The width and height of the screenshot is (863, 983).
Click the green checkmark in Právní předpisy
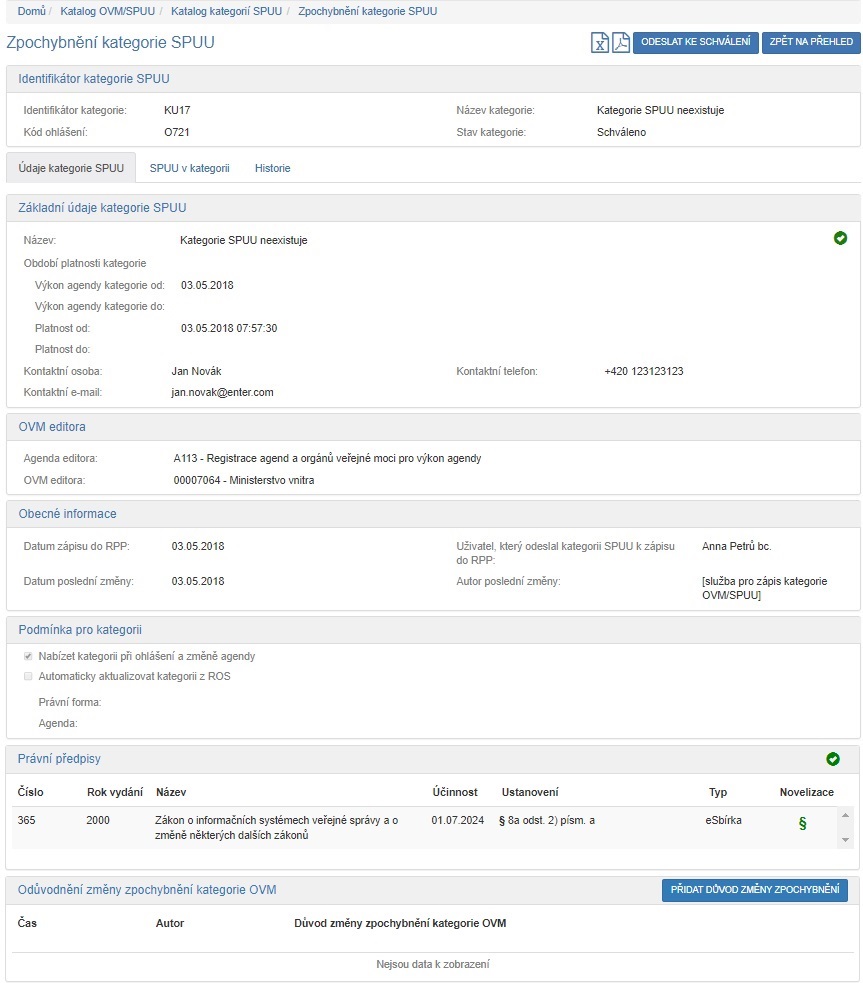tap(832, 759)
